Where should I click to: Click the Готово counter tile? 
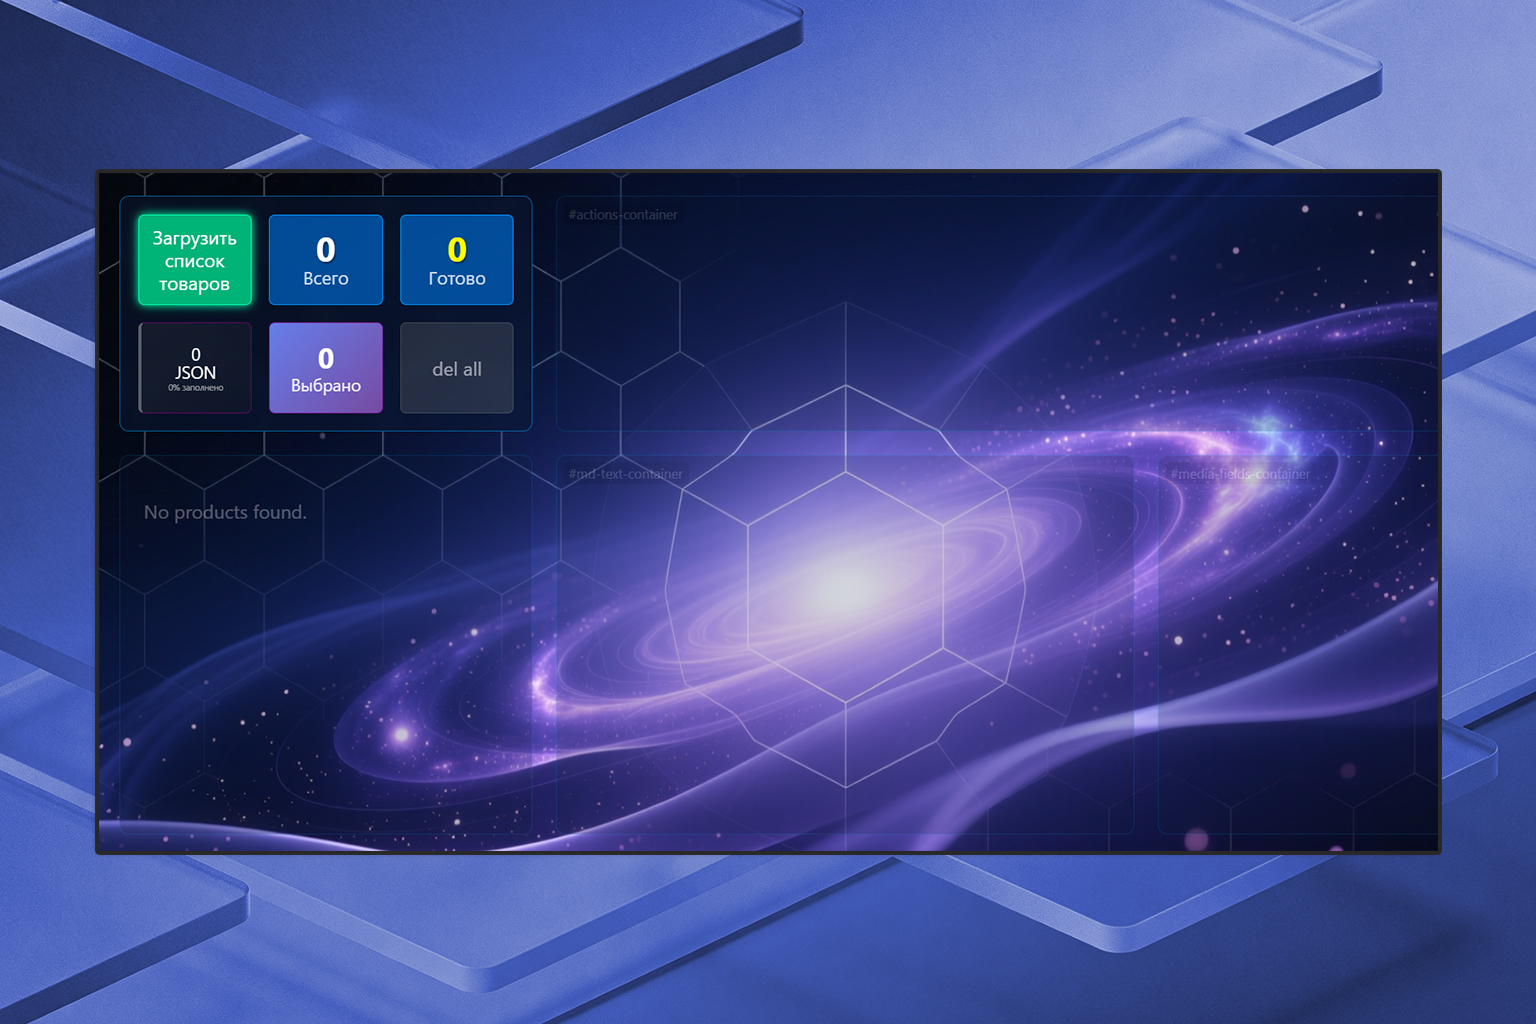coord(457,260)
